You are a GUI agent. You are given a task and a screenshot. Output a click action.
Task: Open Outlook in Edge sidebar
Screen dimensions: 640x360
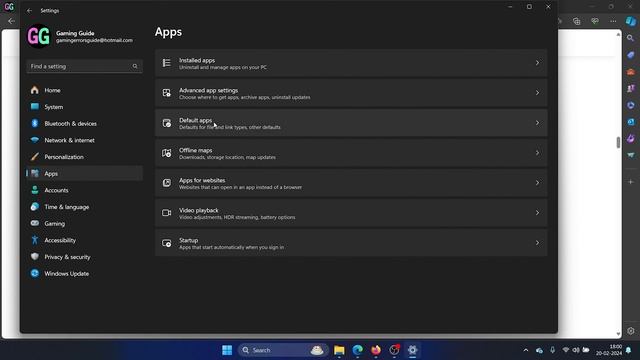coord(631,122)
